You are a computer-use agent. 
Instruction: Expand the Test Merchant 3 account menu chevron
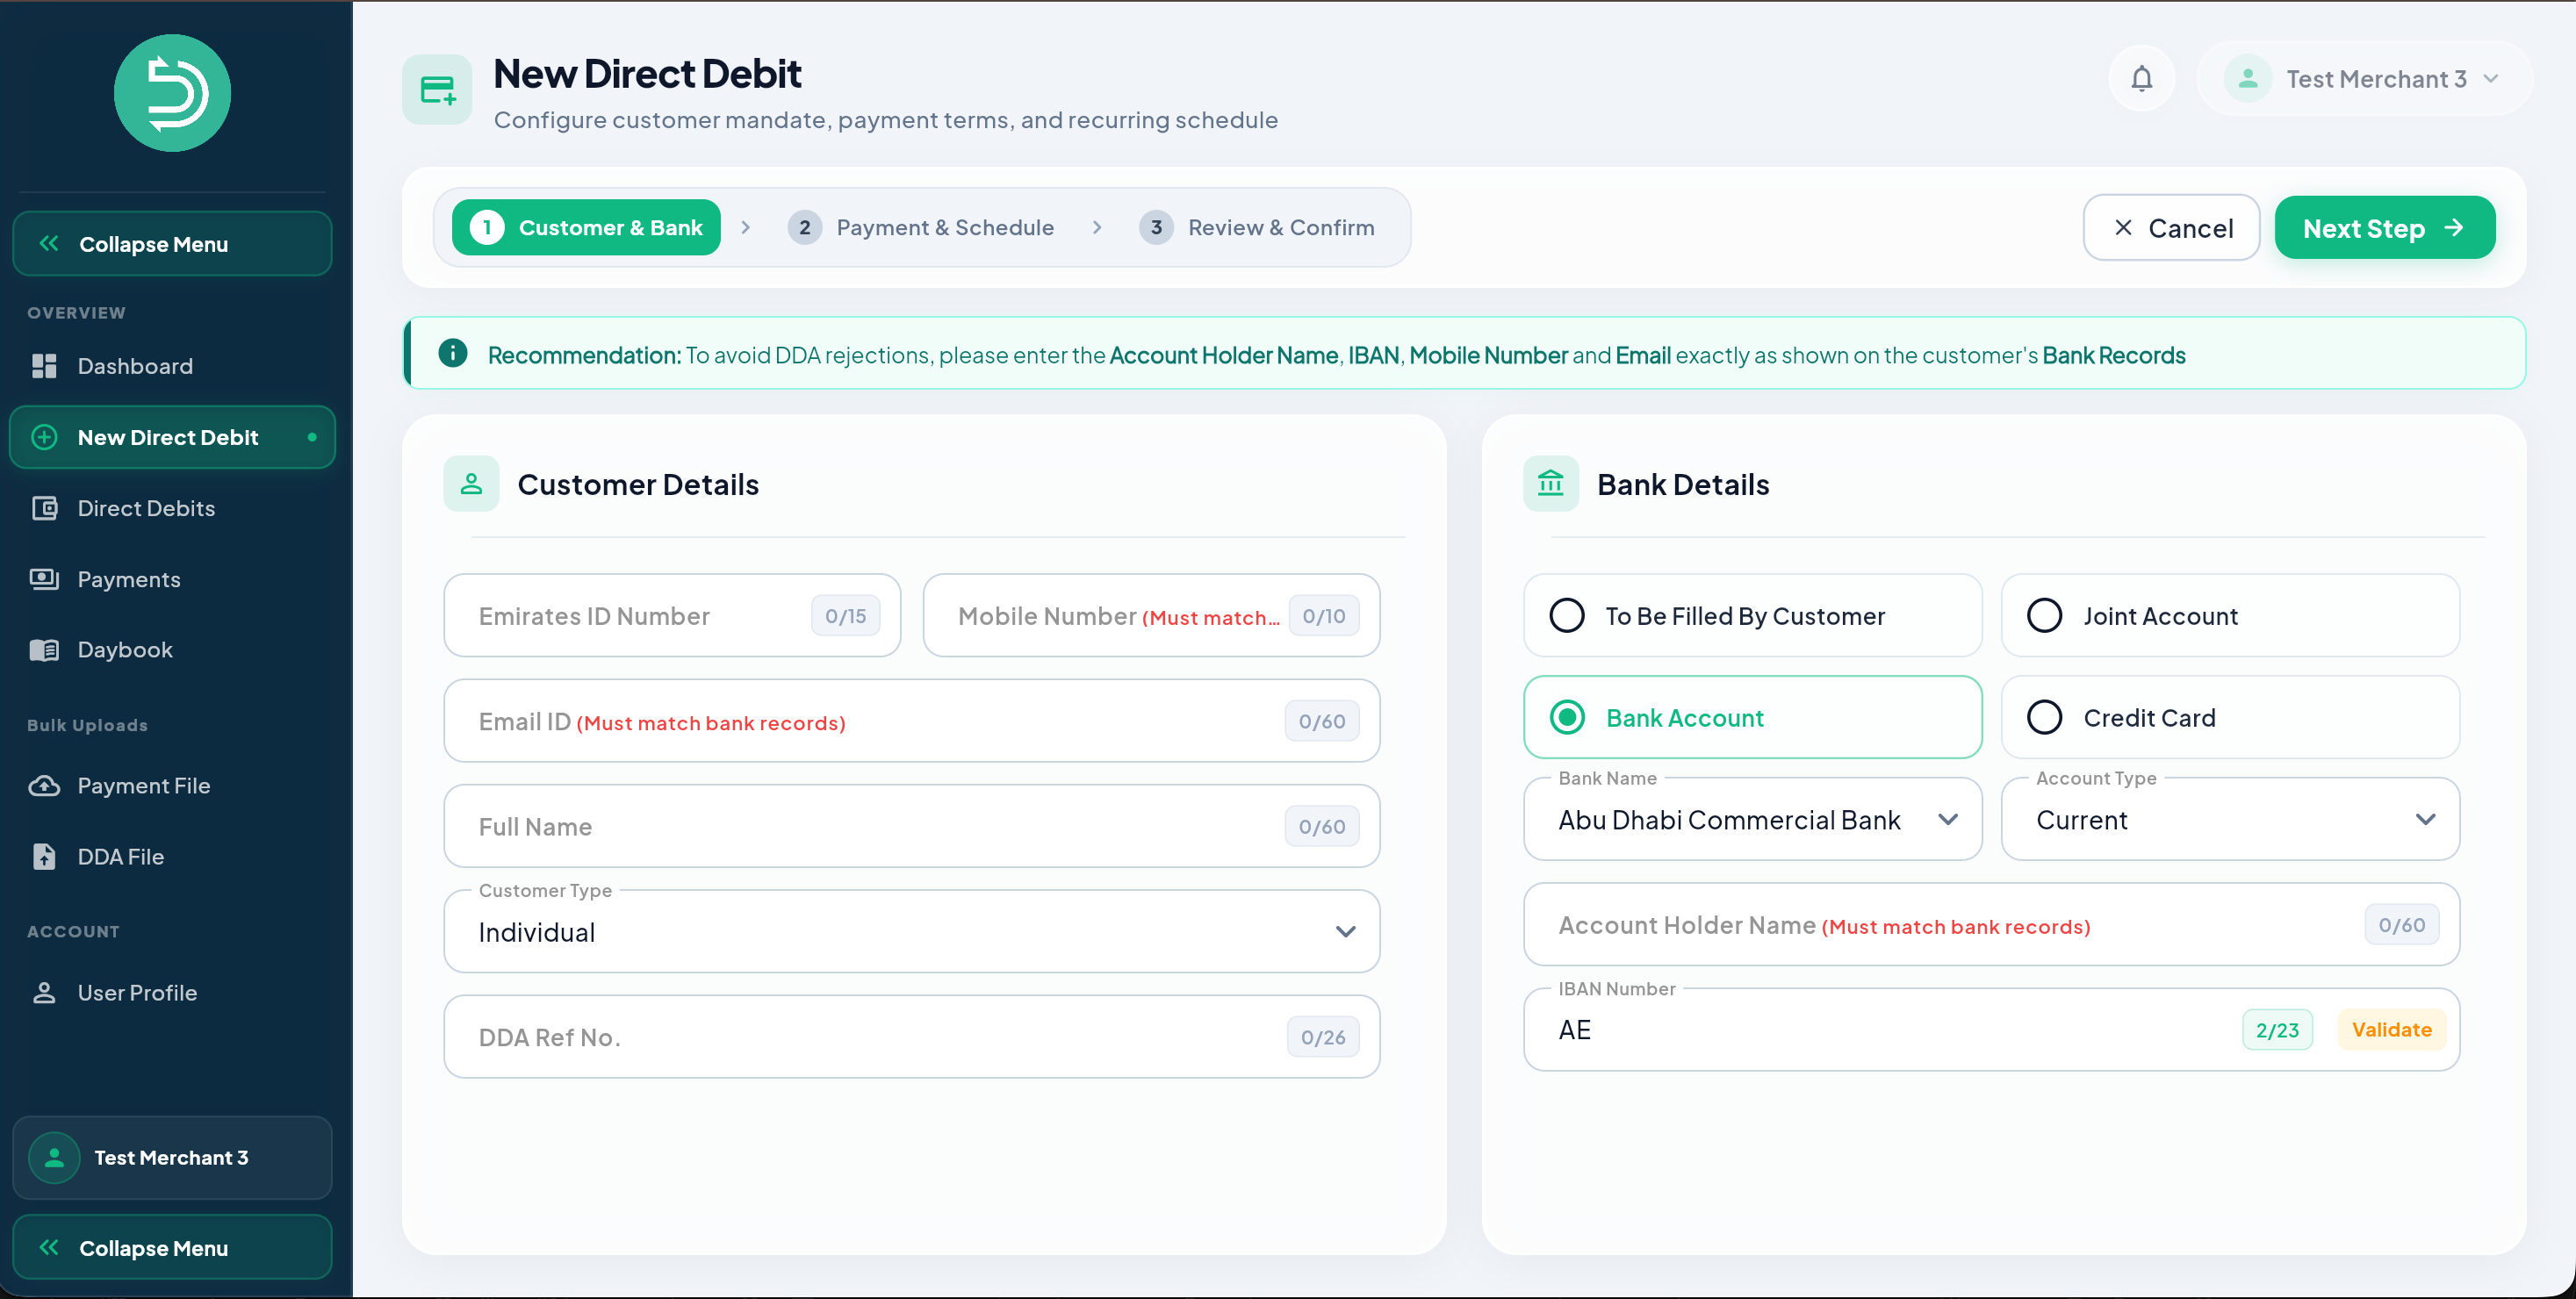pos(2491,79)
